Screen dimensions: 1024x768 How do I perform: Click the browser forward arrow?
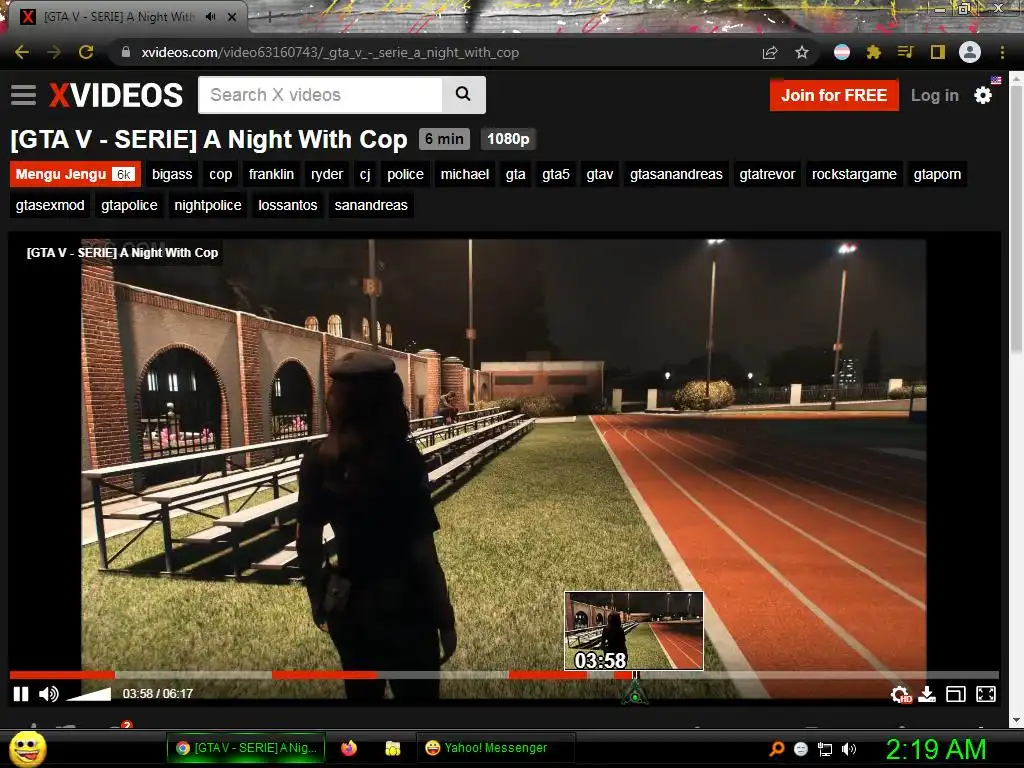54,52
